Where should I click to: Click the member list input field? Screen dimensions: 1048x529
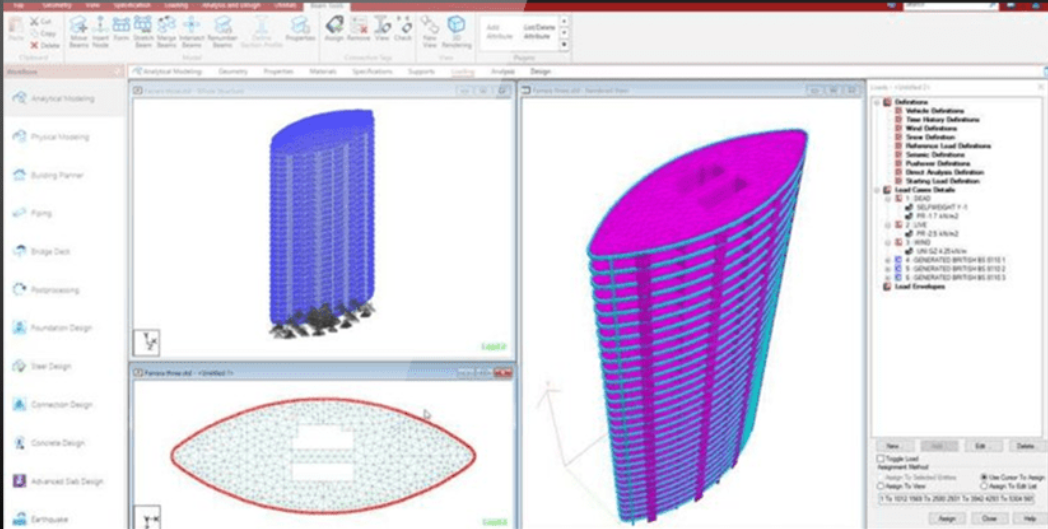[956, 498]
